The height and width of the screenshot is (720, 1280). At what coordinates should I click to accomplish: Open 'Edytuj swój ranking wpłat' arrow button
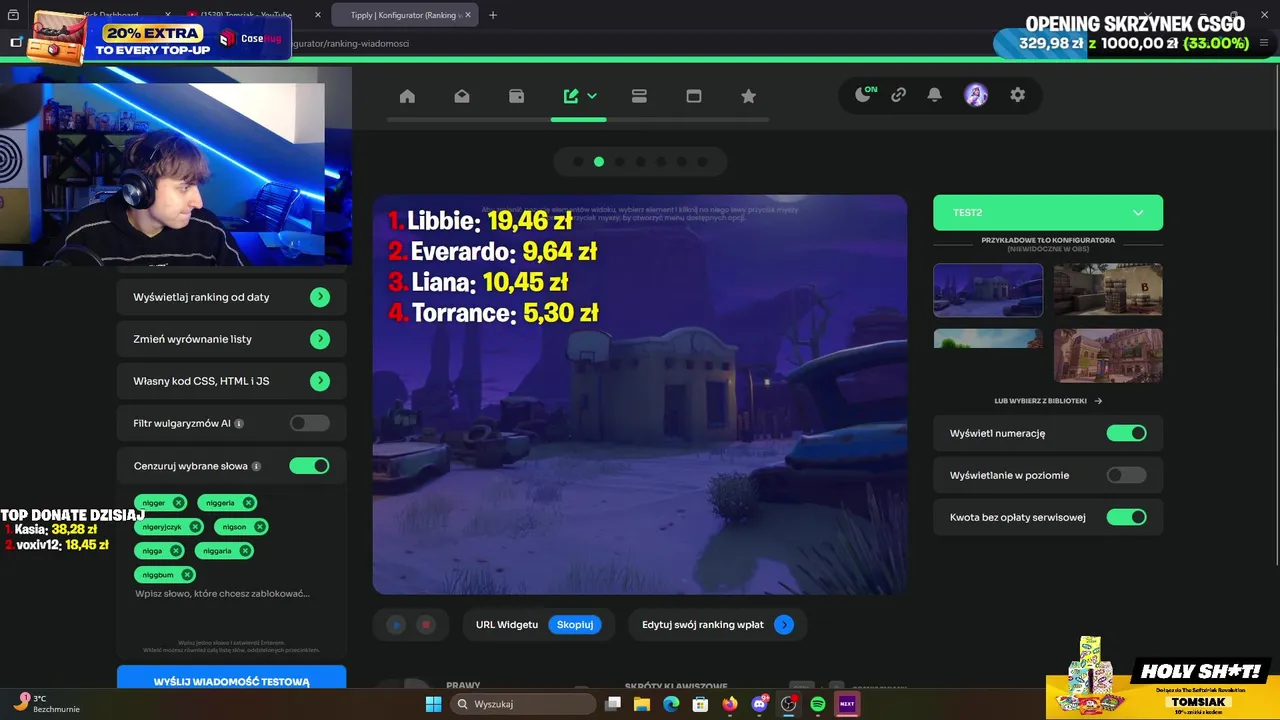(784, 625)
